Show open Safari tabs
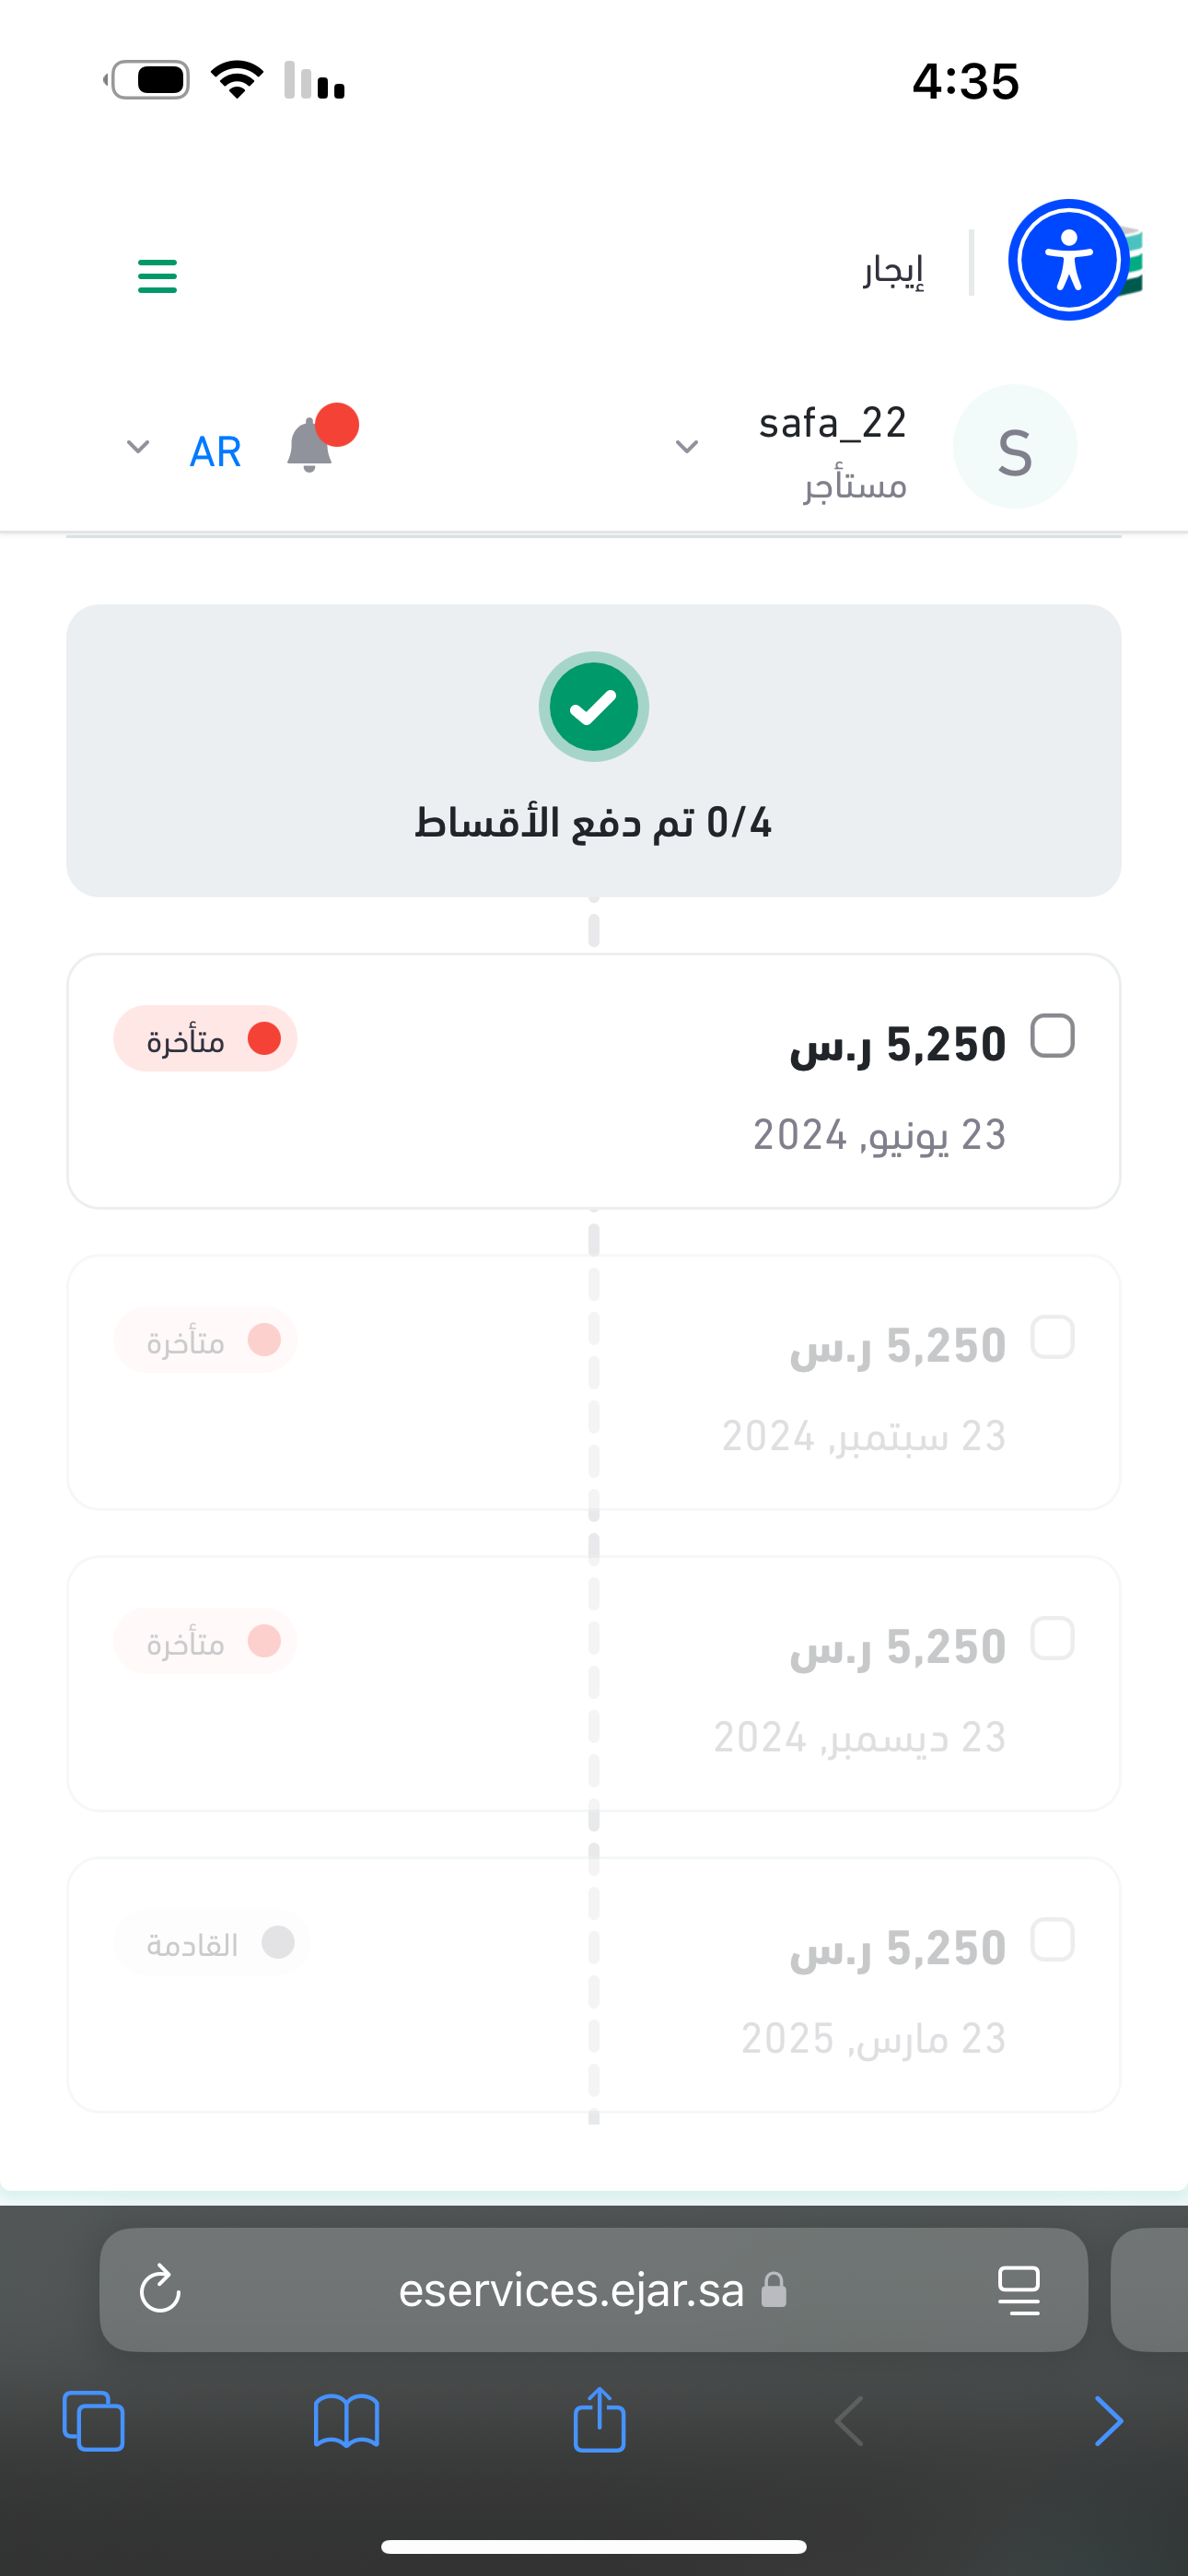1188x2576 pixels. [94, 2420]
